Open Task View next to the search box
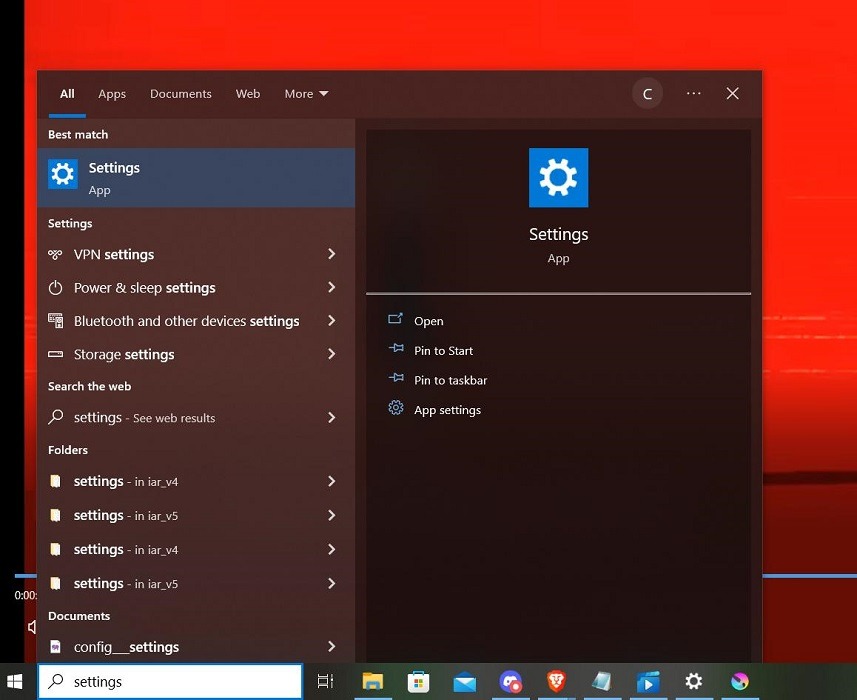The width and height of the screenshot is (857, 700). [325, 681]
